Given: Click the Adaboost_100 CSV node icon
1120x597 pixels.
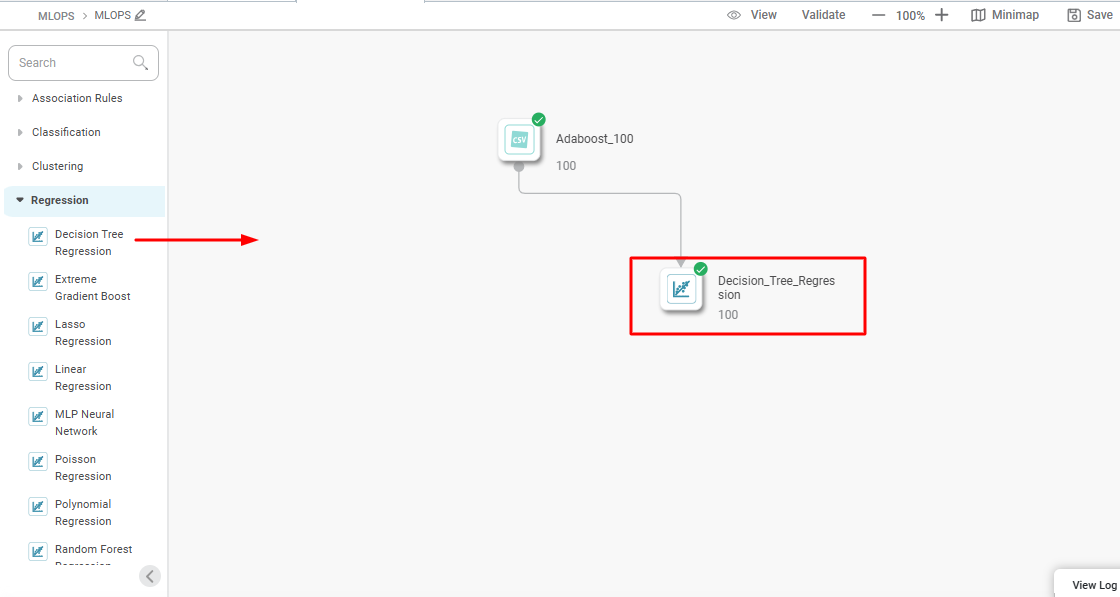Looking at the screenshot, I should tap(519, 140).
